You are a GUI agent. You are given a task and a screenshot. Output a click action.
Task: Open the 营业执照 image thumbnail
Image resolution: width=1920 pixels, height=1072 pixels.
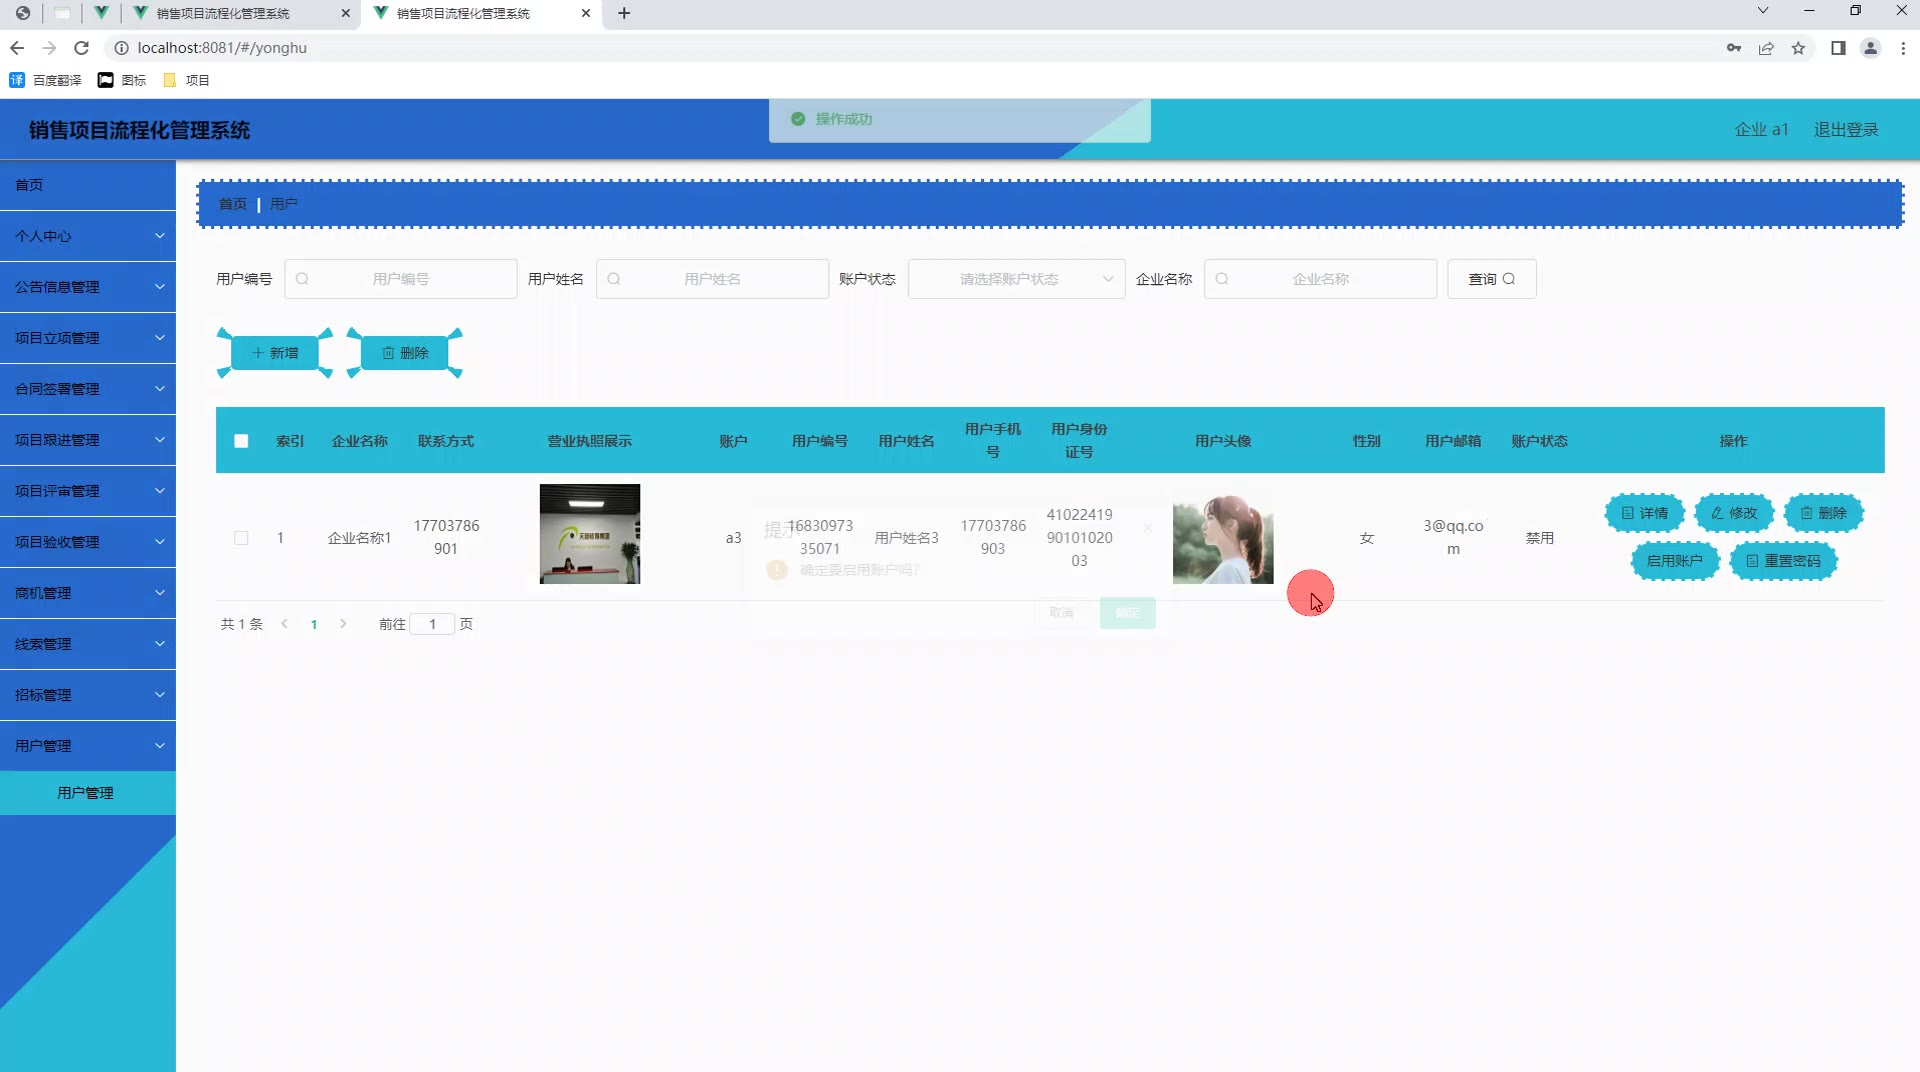[x=590, y=534]
